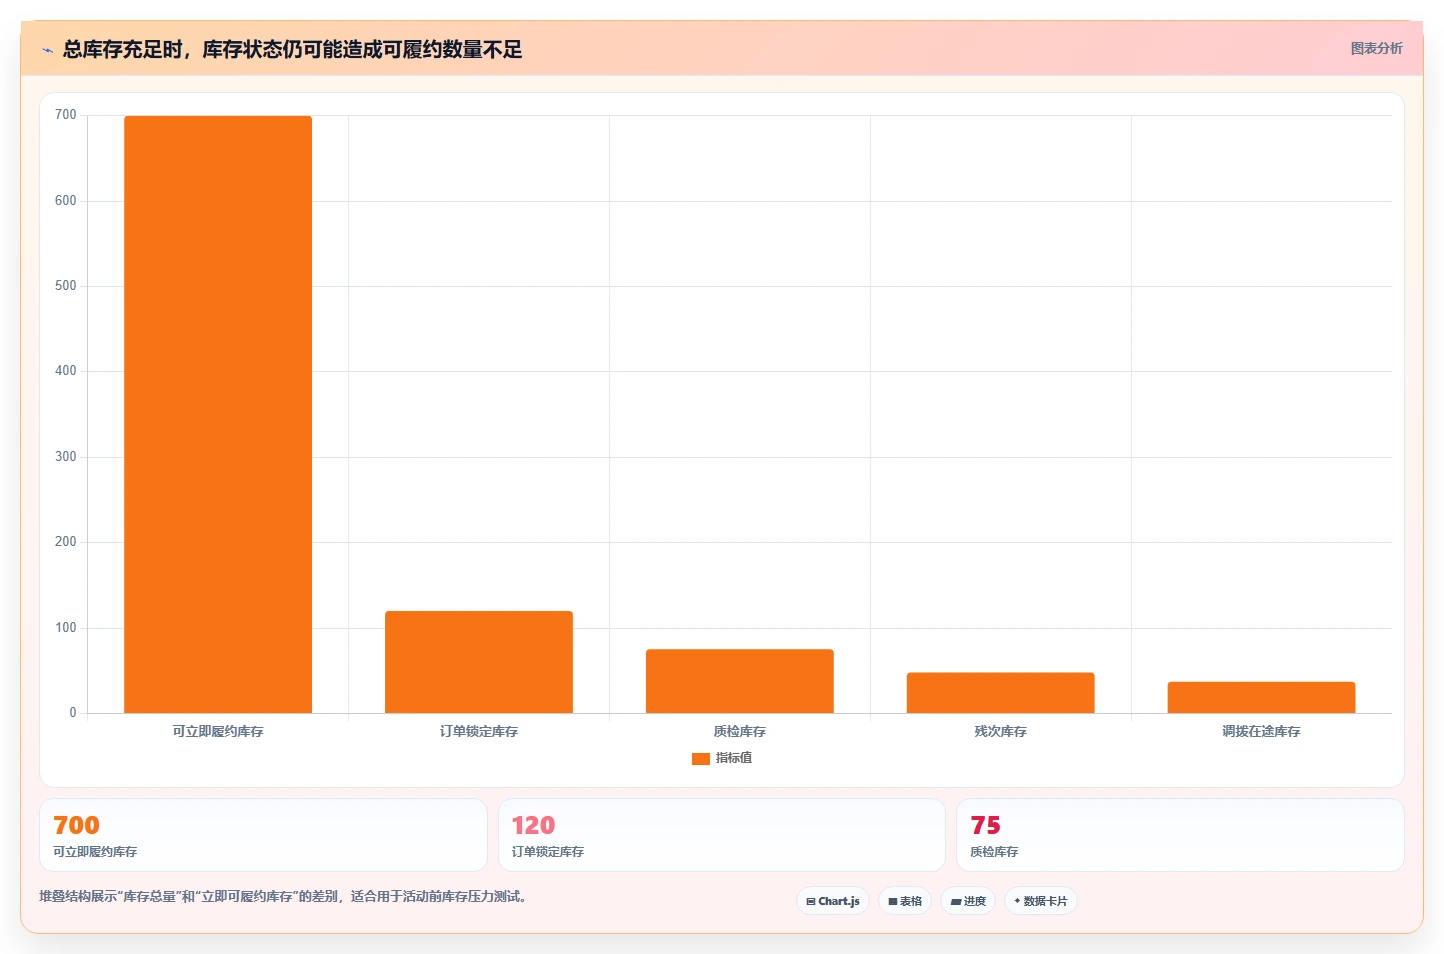Click the 600 y-axis tick label
This screenshot has width=1444, height=954.
(x=66, y=201)
